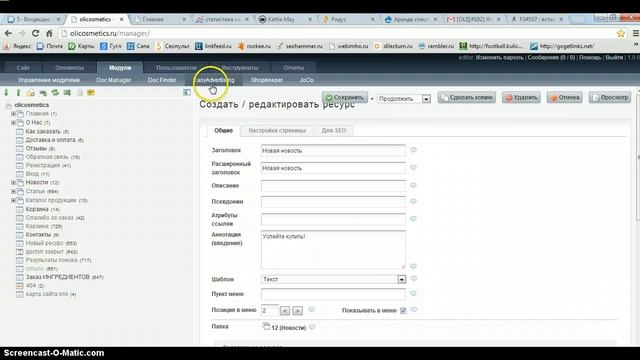Screen dimensions: 640x360
Task: Click the Заголовок input field
Action: point(333,151)
